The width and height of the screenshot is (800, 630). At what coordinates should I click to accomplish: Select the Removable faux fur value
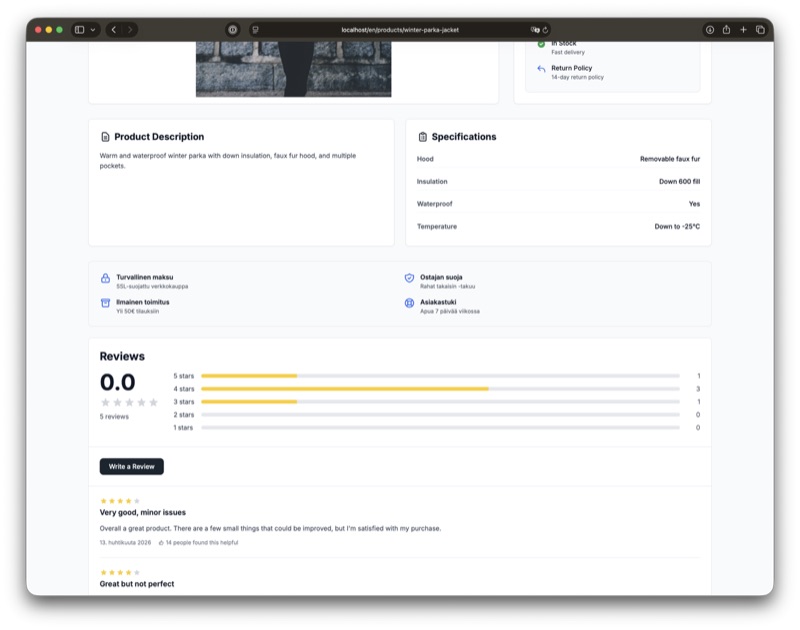pos(670,159)
